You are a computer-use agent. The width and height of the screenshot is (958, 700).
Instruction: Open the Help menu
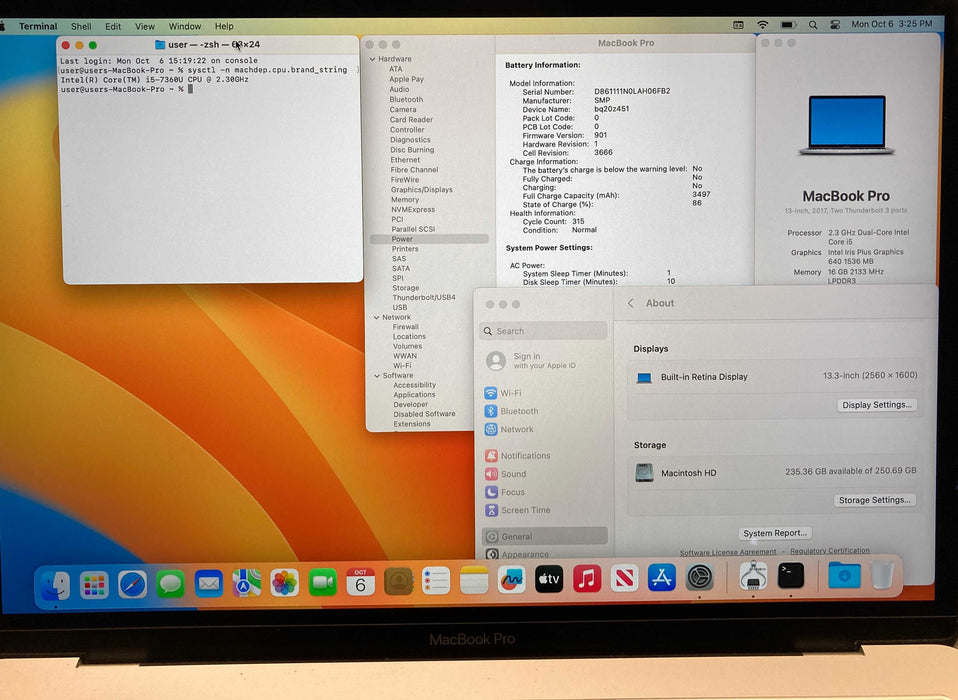224,26
